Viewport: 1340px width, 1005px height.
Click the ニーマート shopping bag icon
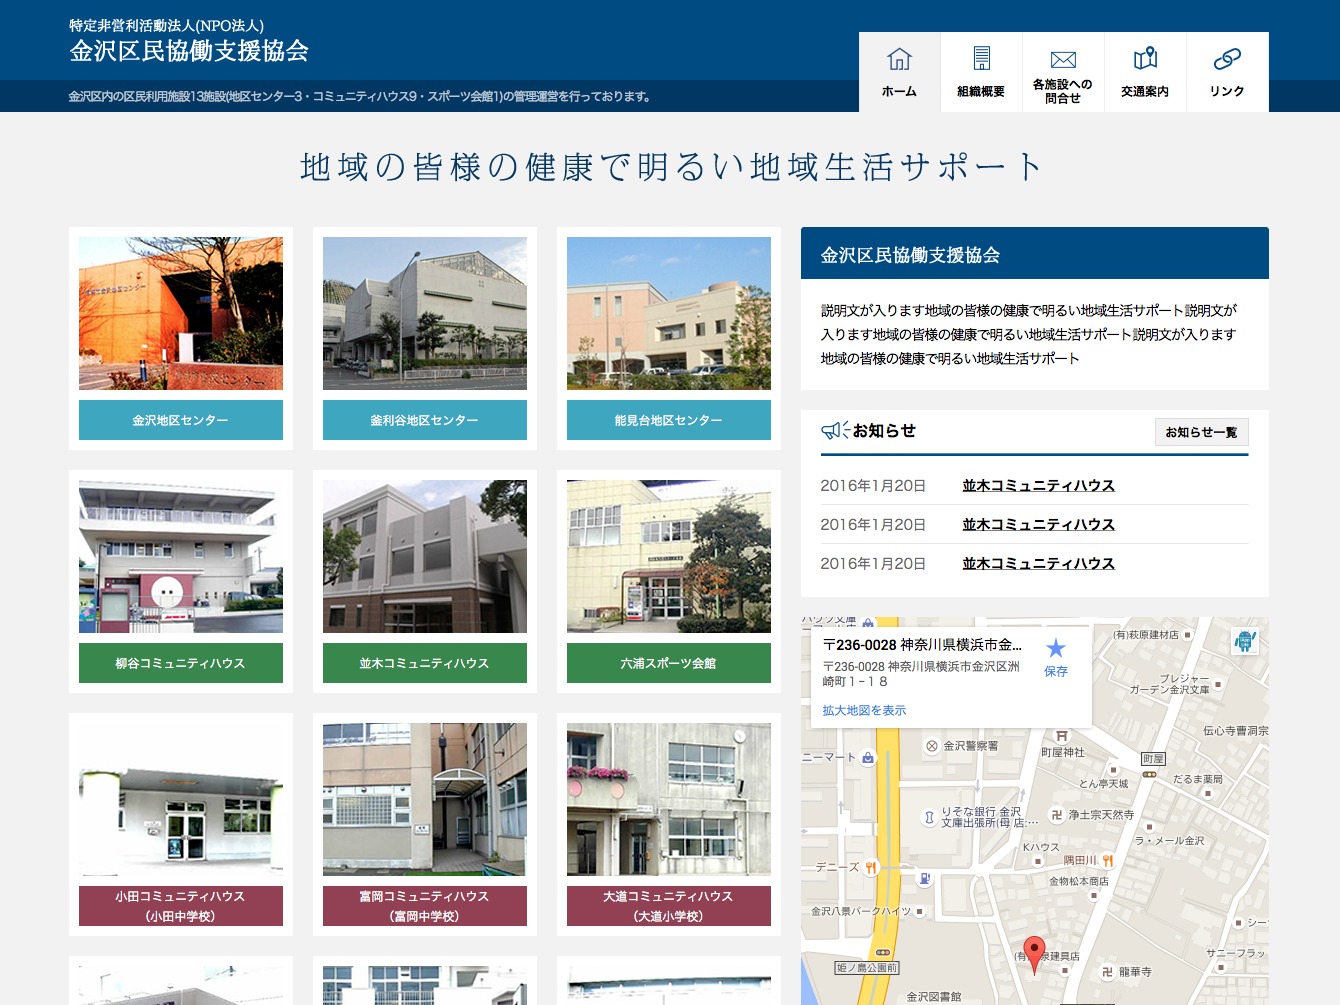[x=868, y=757]
